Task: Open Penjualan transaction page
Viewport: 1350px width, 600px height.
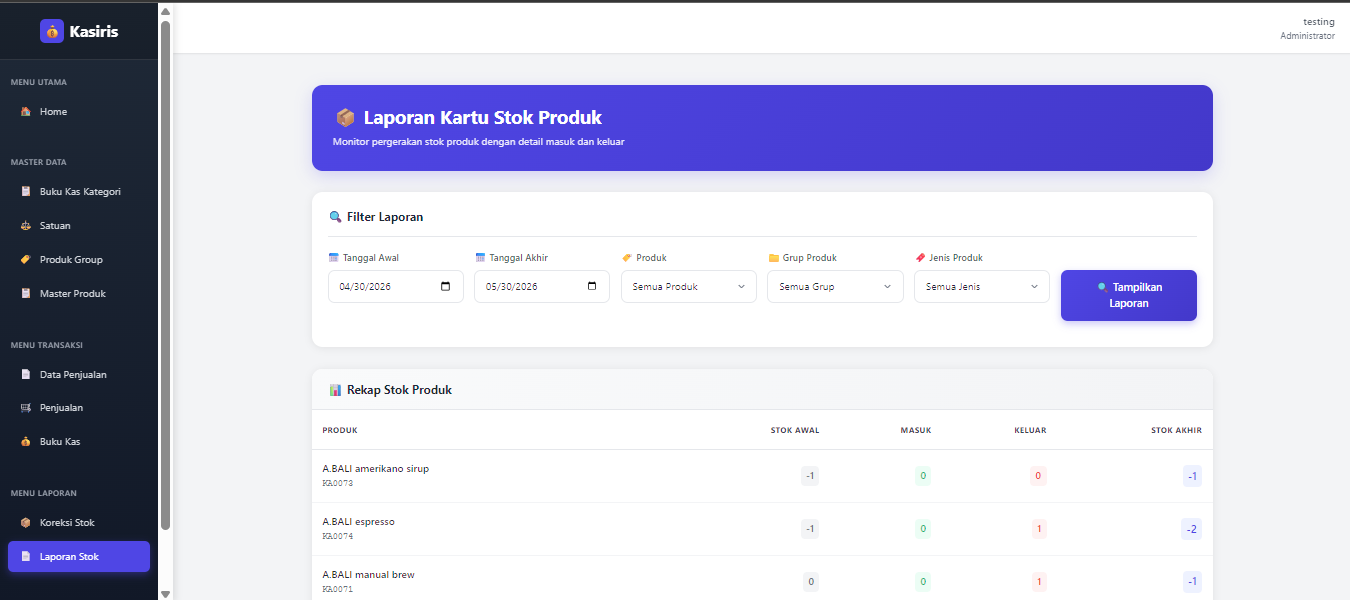Action: [79, 408]
